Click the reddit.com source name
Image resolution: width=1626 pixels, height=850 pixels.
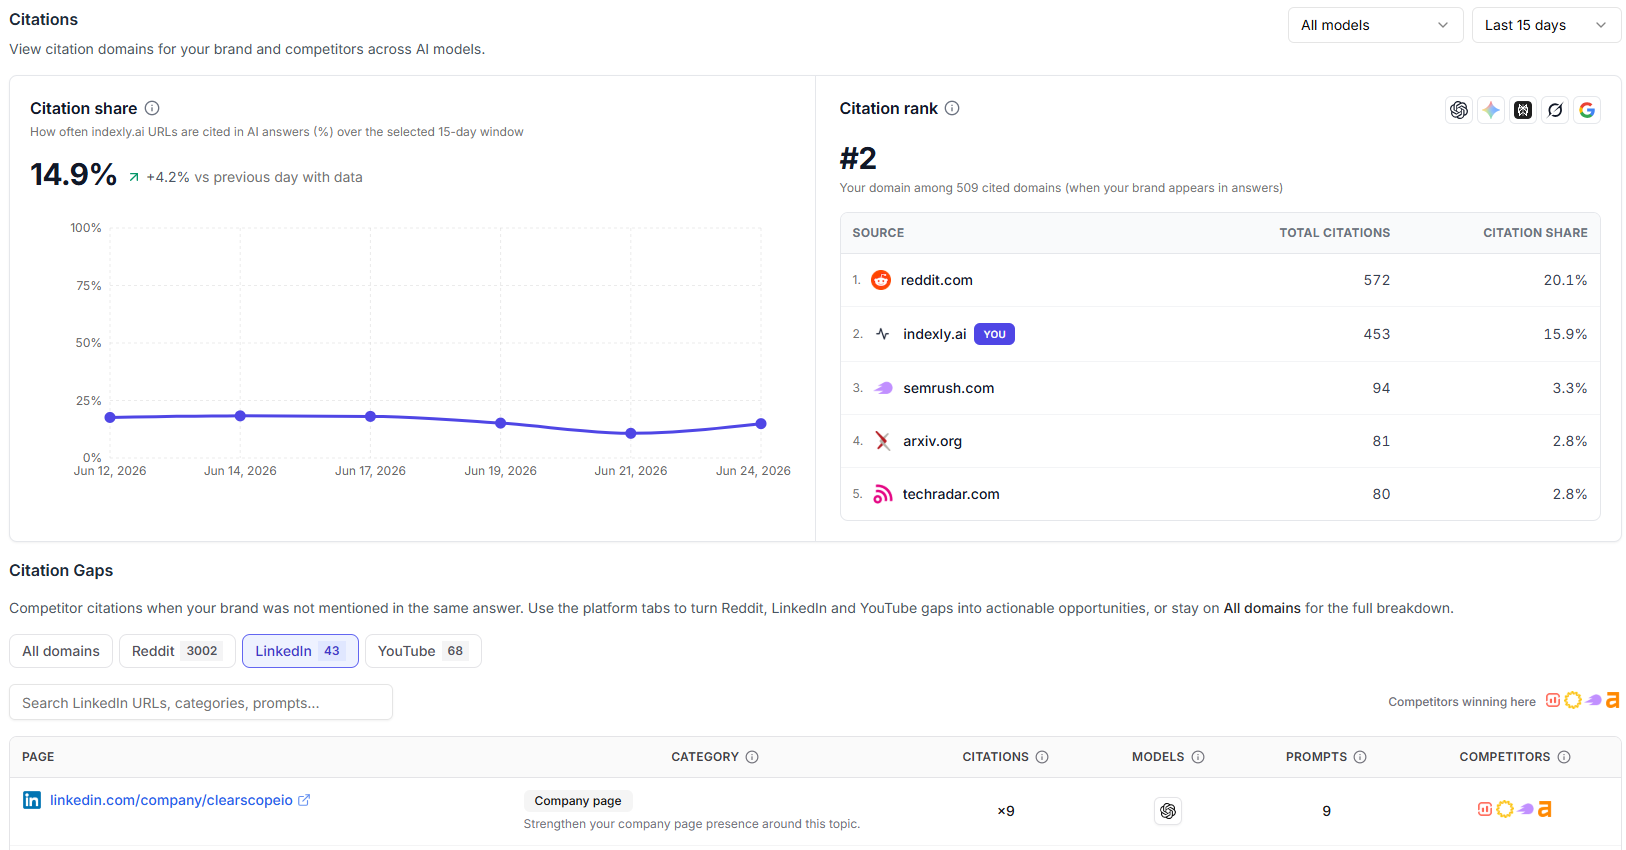pyautogui.click(x=937, y=280)
